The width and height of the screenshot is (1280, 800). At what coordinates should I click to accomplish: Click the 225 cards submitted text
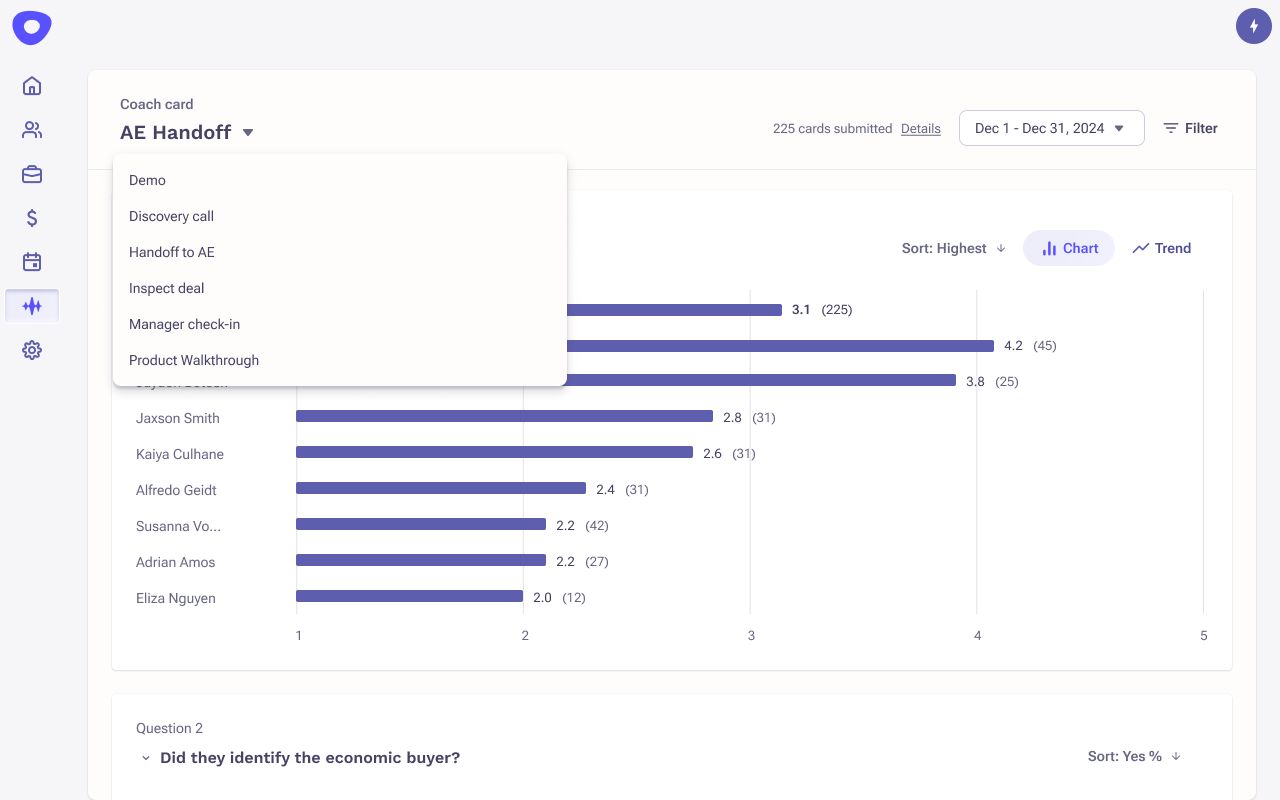coord(832,128)
